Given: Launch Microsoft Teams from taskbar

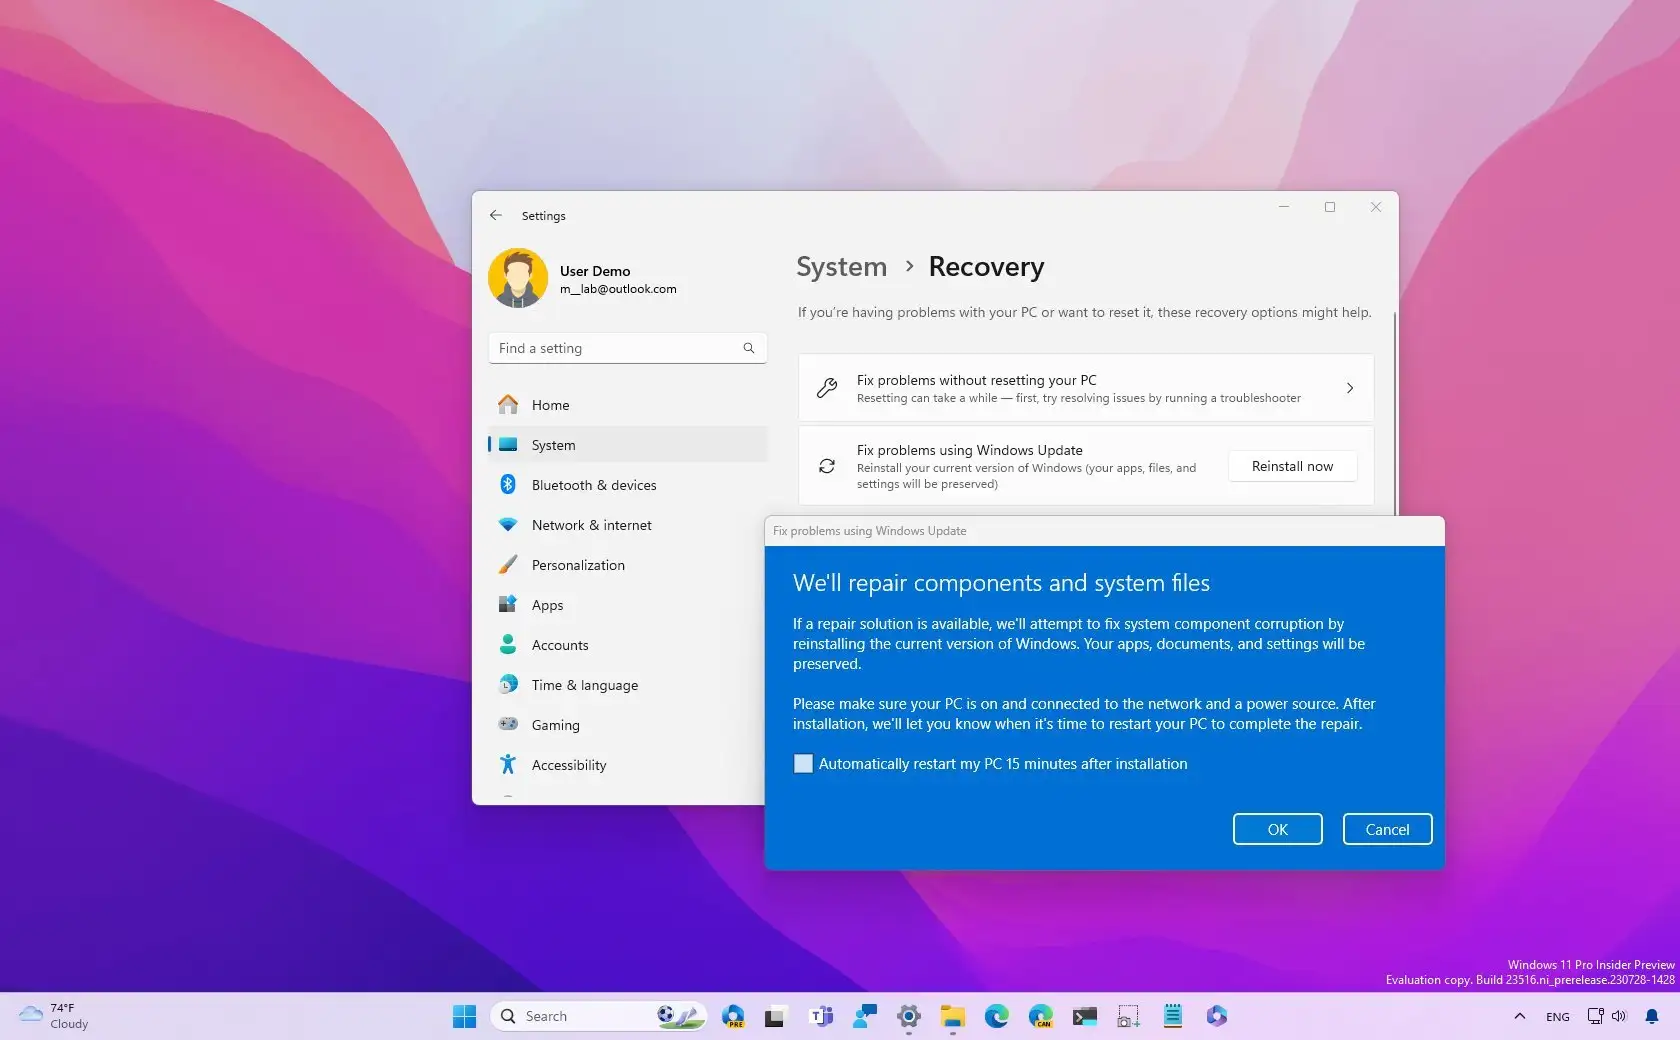Looking at the screenshot, I should (x=821, y=1016).
